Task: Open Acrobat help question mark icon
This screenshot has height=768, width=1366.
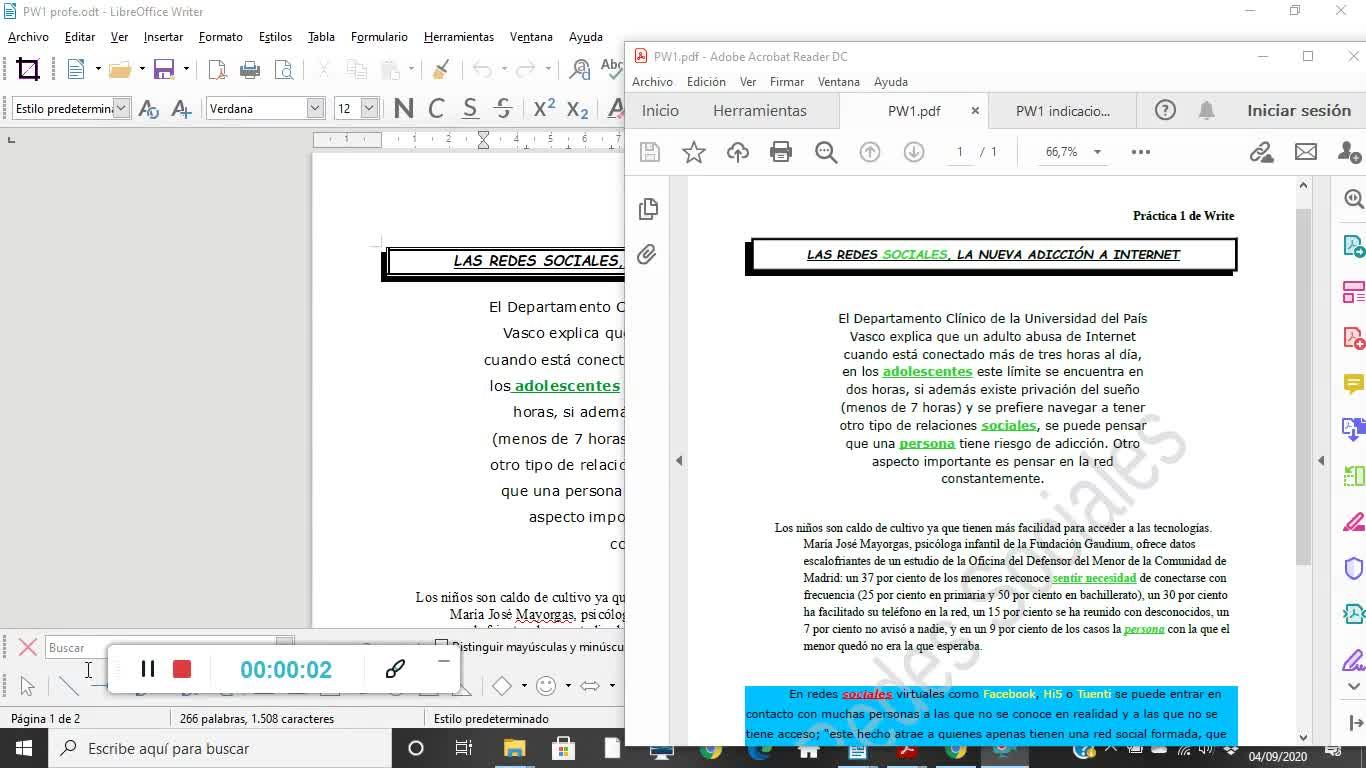Action: click(1165, 111)
